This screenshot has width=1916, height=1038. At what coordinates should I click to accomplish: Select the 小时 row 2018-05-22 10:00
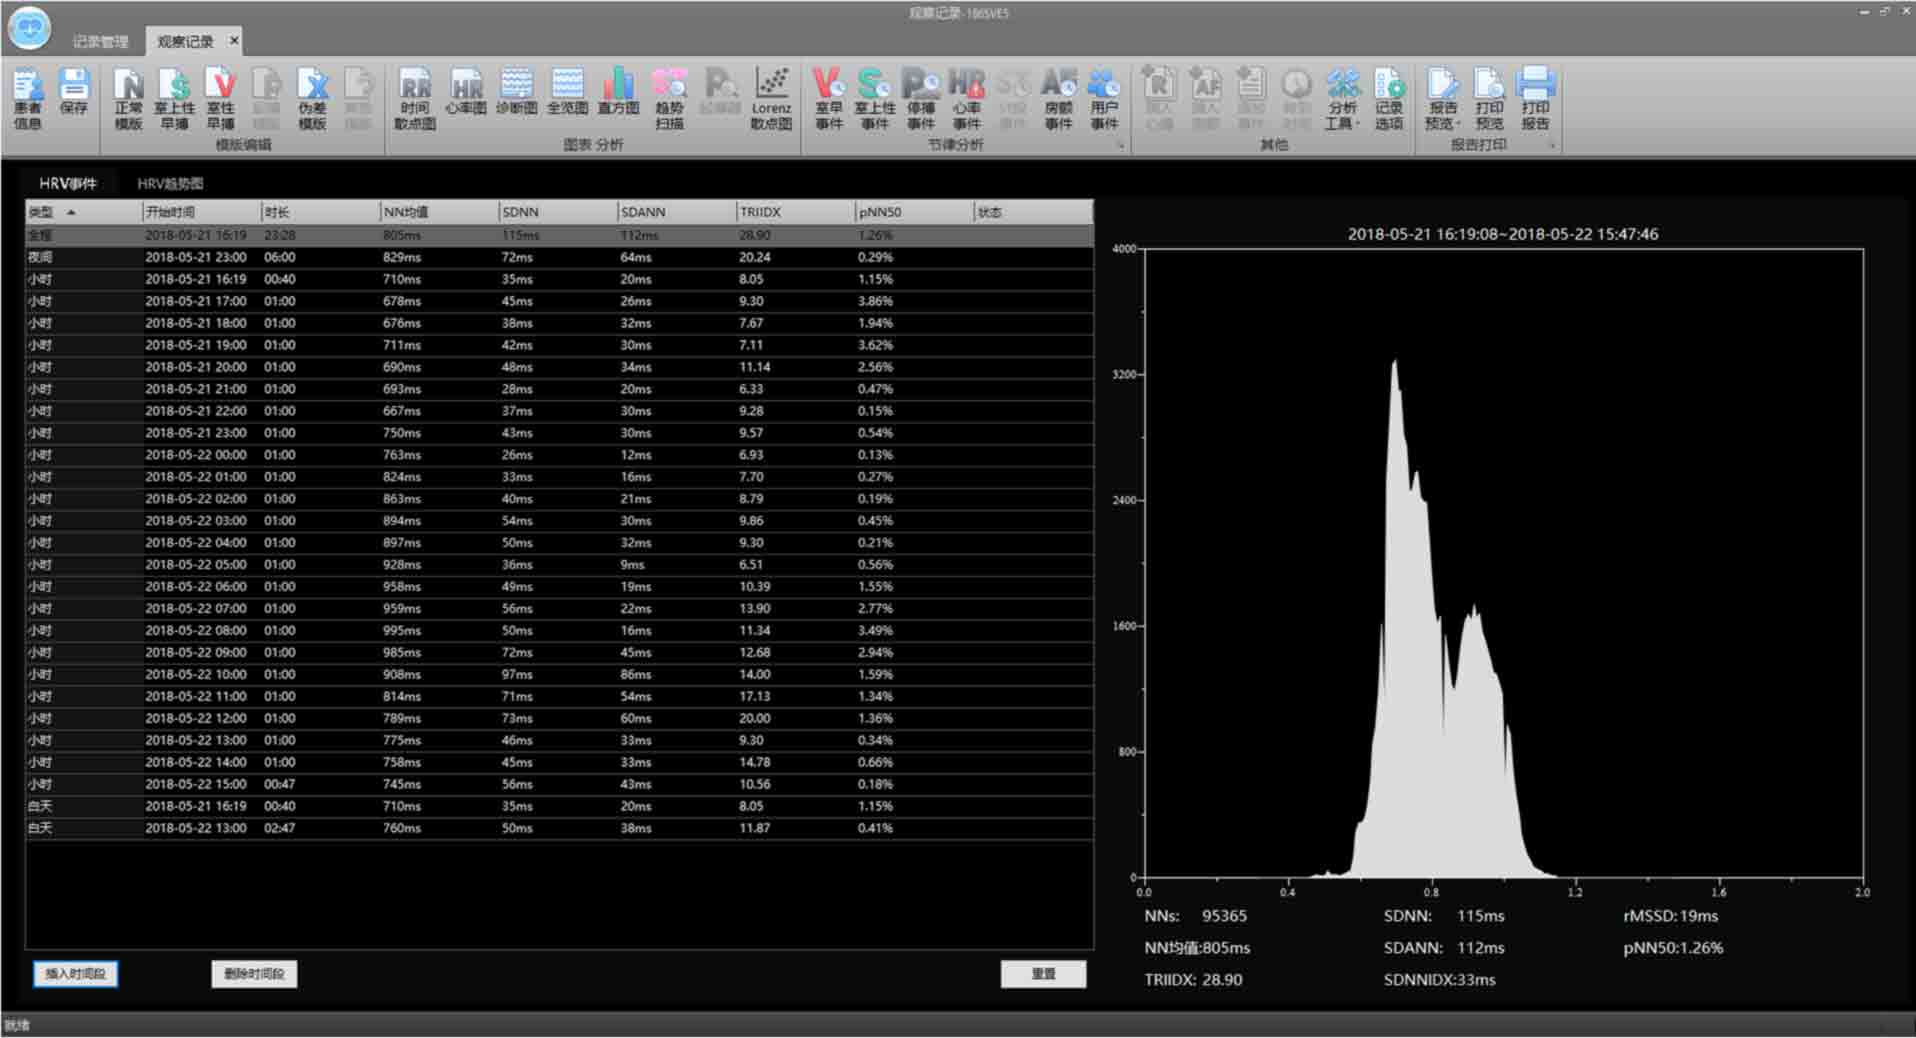pyautogui.click(x=559, y=675)
